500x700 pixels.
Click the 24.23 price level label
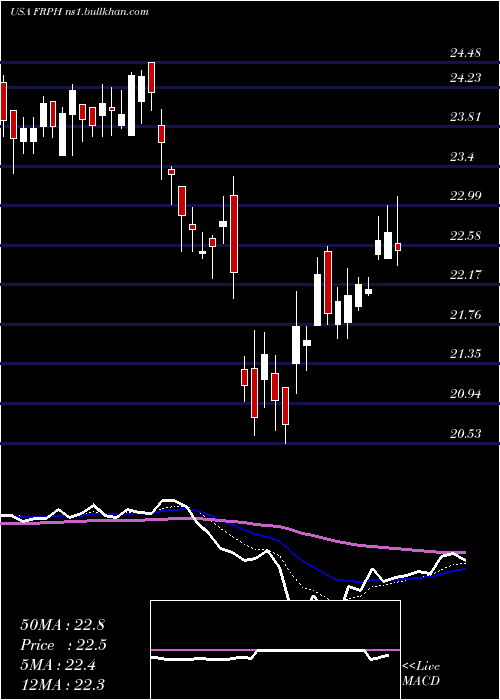(x=465, y=78)
